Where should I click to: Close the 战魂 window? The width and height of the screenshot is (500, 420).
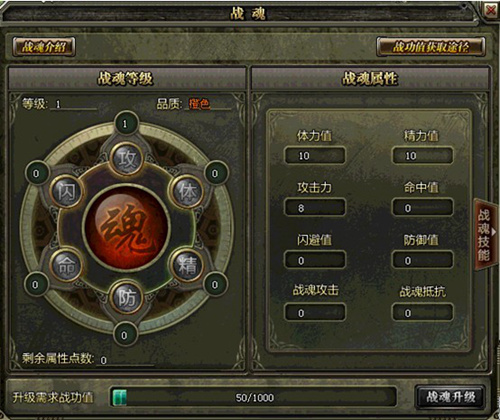click(x=491, y=10)
